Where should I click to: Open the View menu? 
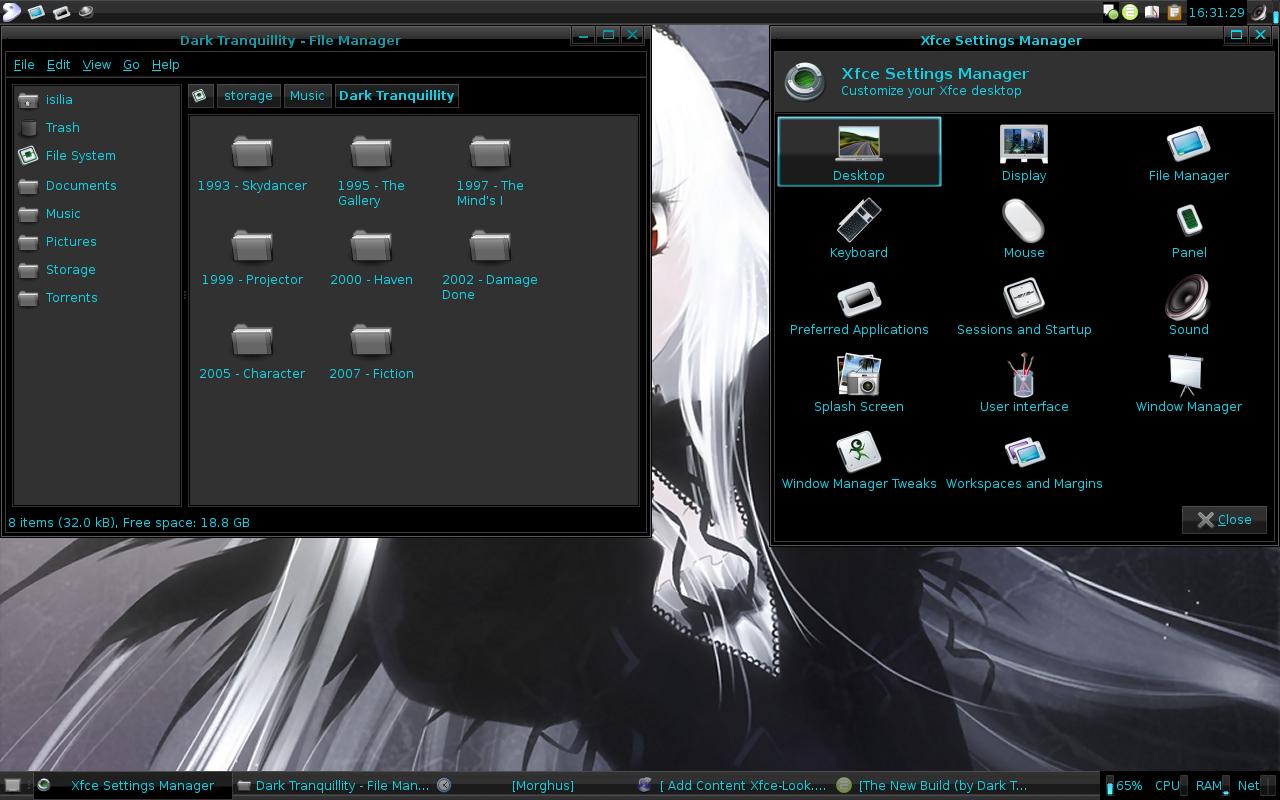(96, 64)
